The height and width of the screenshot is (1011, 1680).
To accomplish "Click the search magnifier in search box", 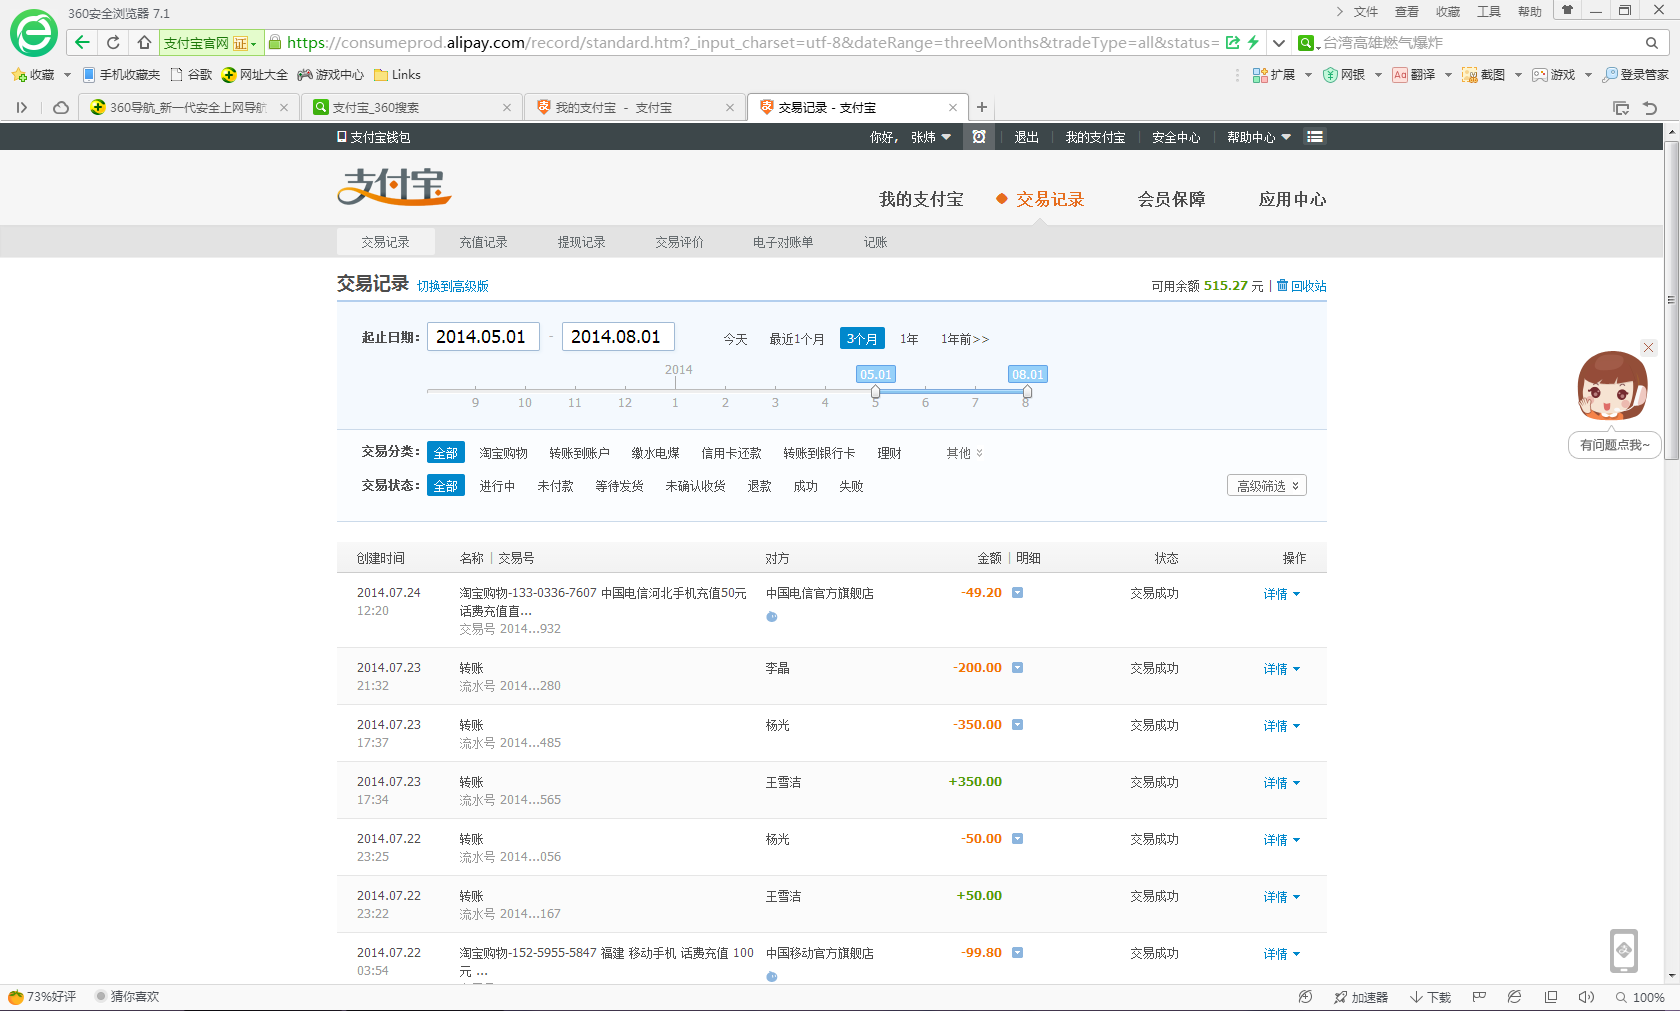I will click(x=1652, y=43).
